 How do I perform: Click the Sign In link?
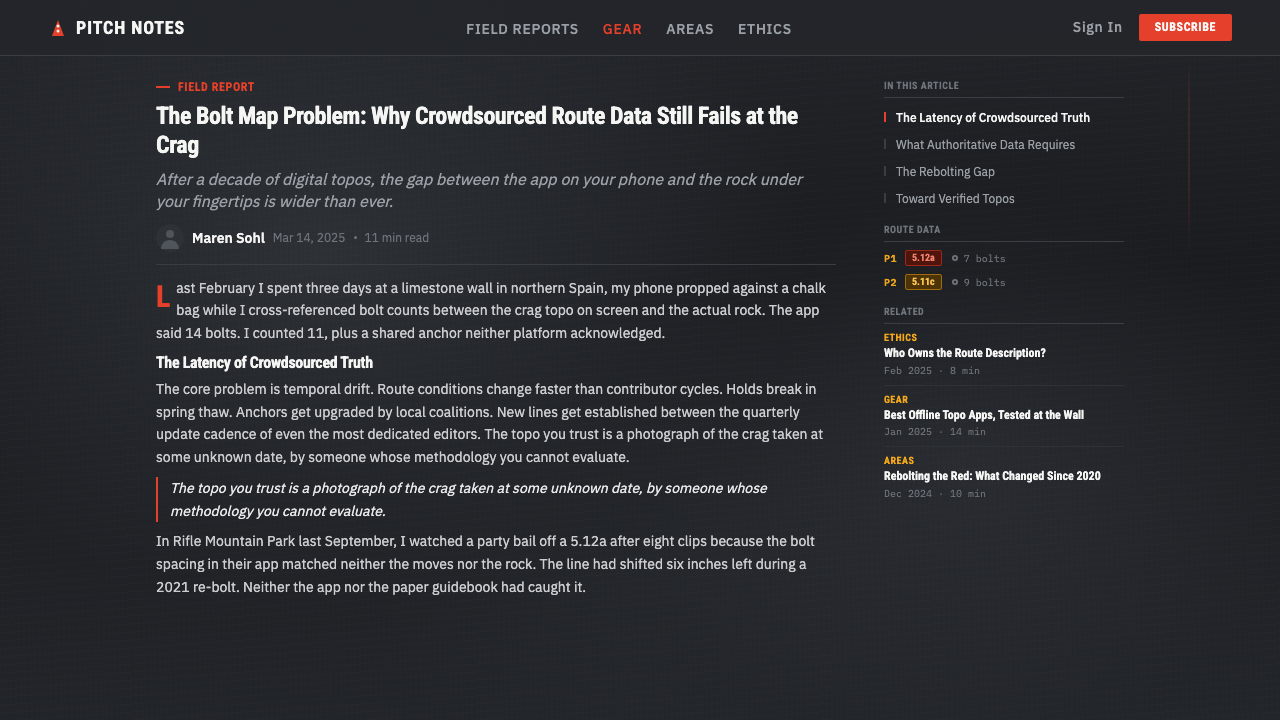pyautogui.click(x=1097, y=27)
